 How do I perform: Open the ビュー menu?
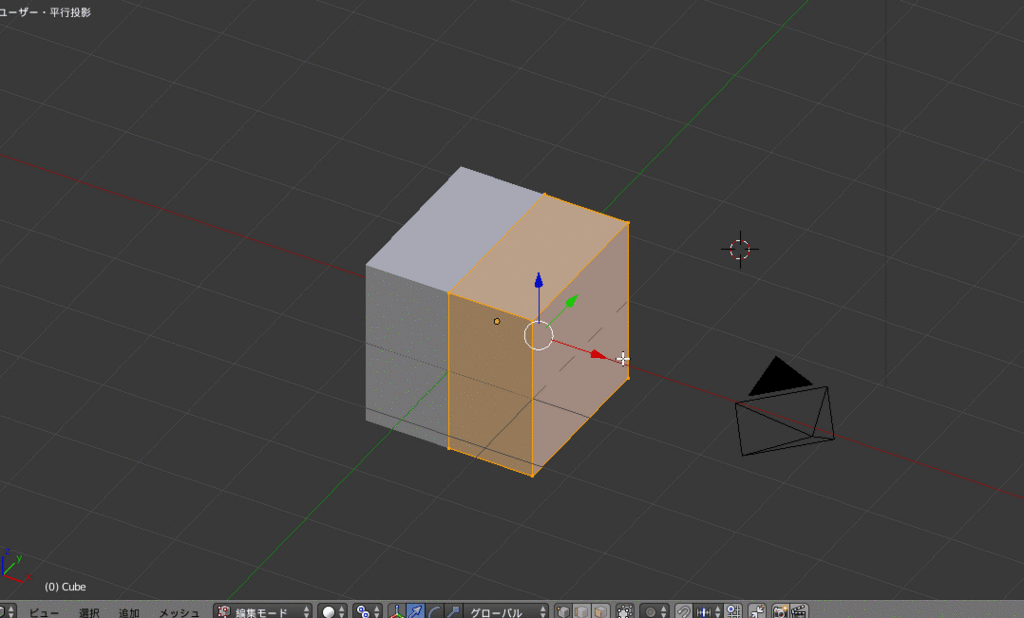44,613
